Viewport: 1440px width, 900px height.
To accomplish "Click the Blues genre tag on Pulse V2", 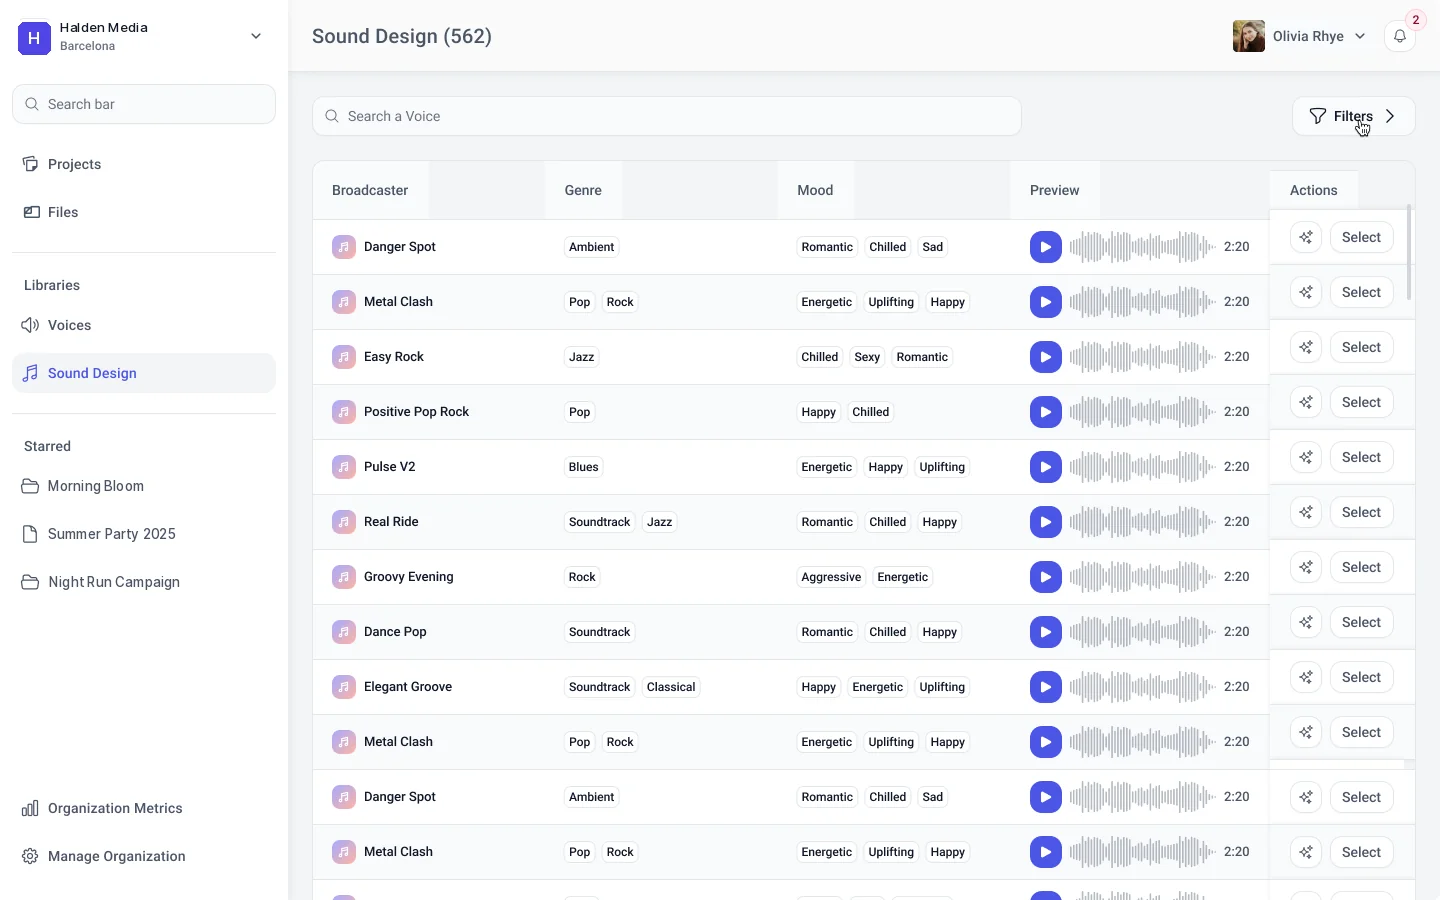I will tap(584, 467).
